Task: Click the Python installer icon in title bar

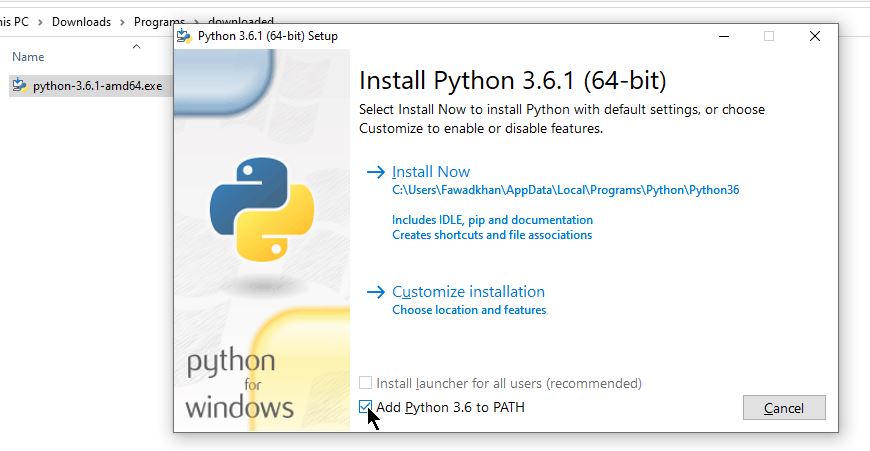Action: click(184, 36)
